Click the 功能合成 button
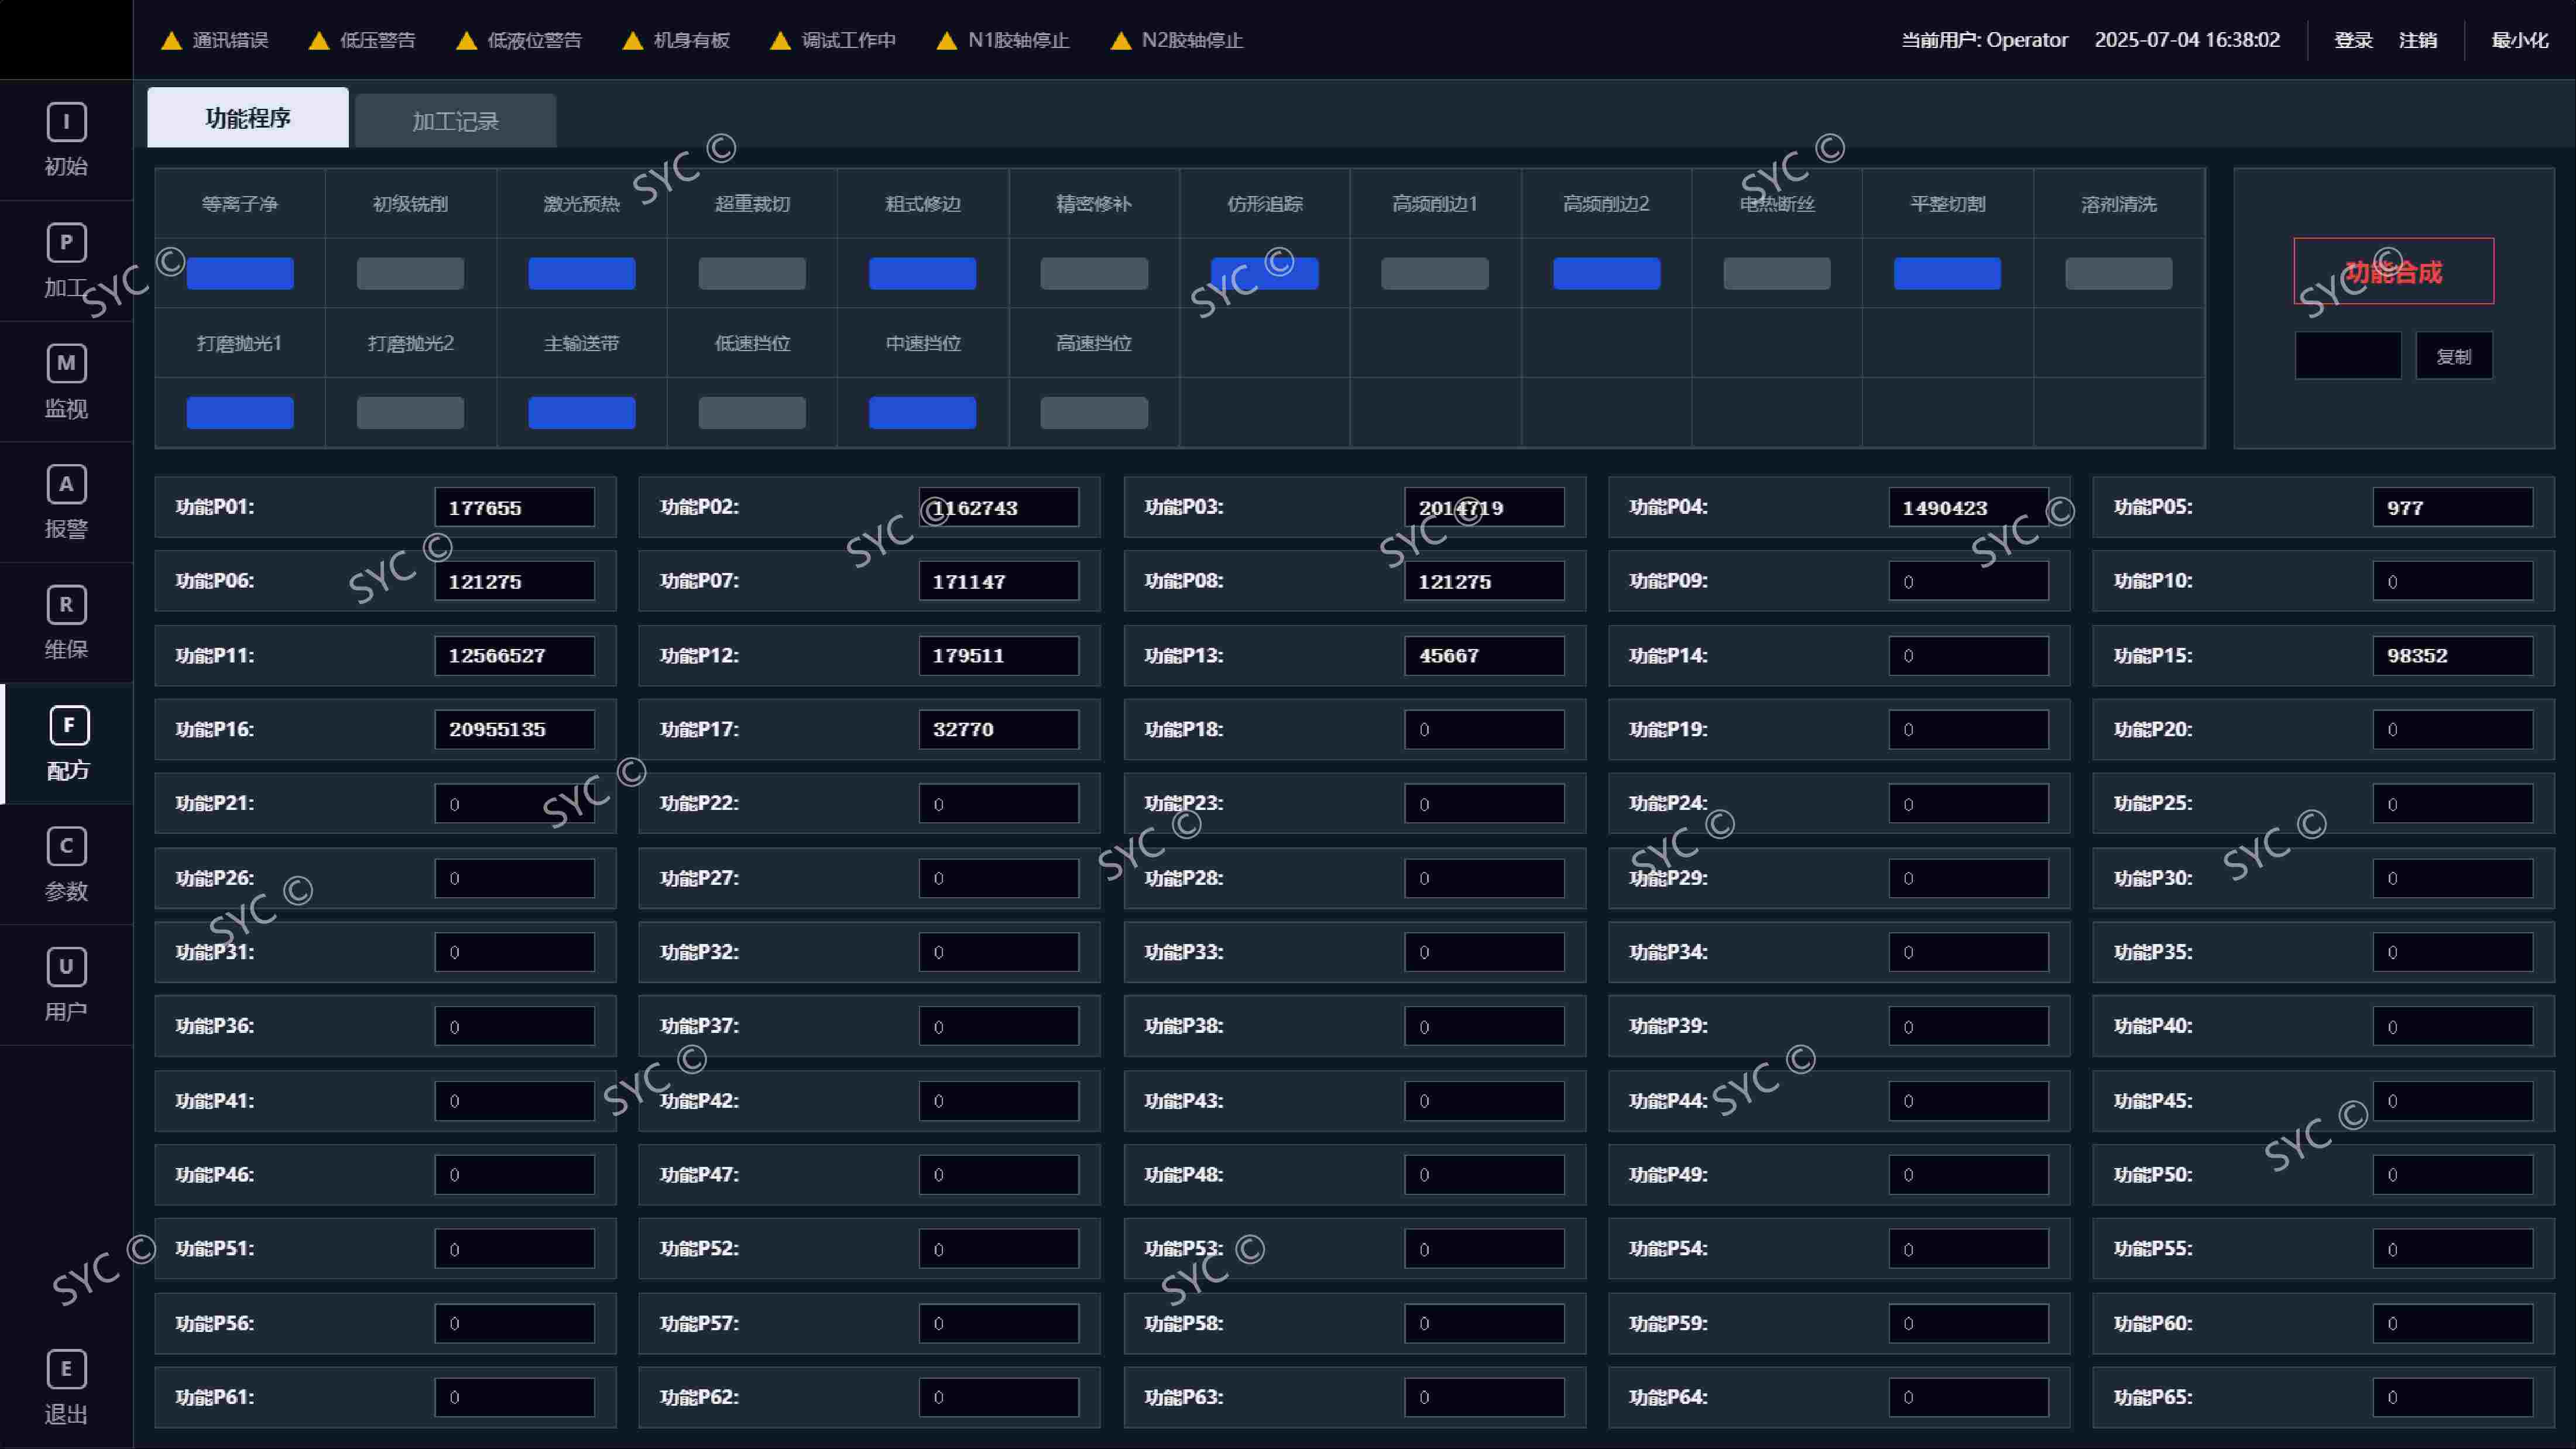 pos(2393,271)
